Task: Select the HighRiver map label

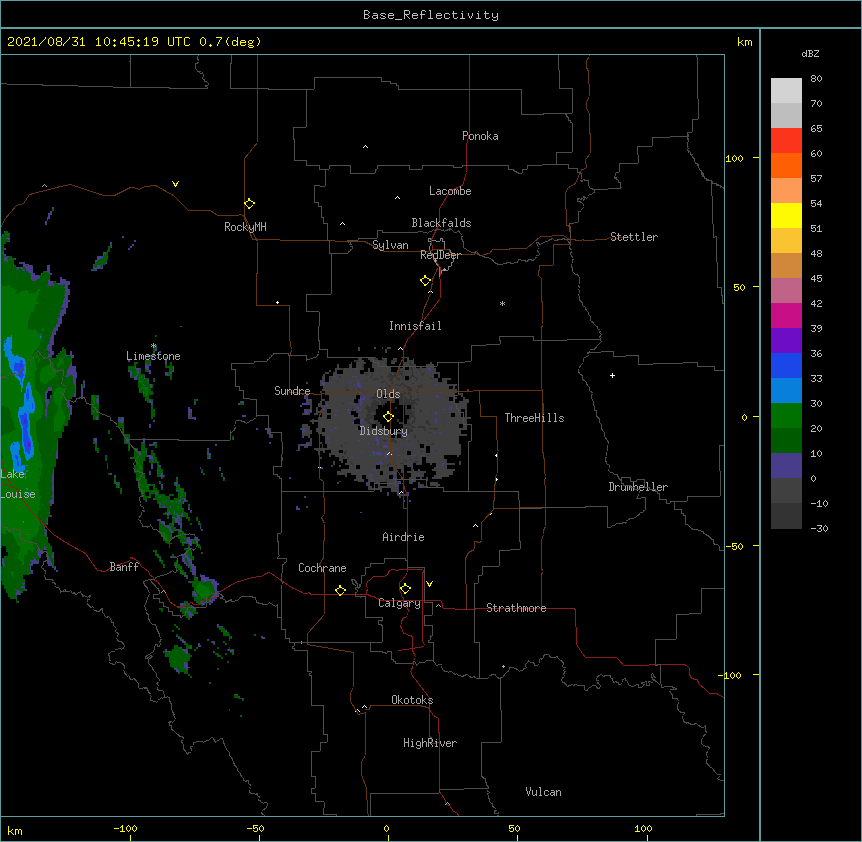Action: tap(430, 743)
